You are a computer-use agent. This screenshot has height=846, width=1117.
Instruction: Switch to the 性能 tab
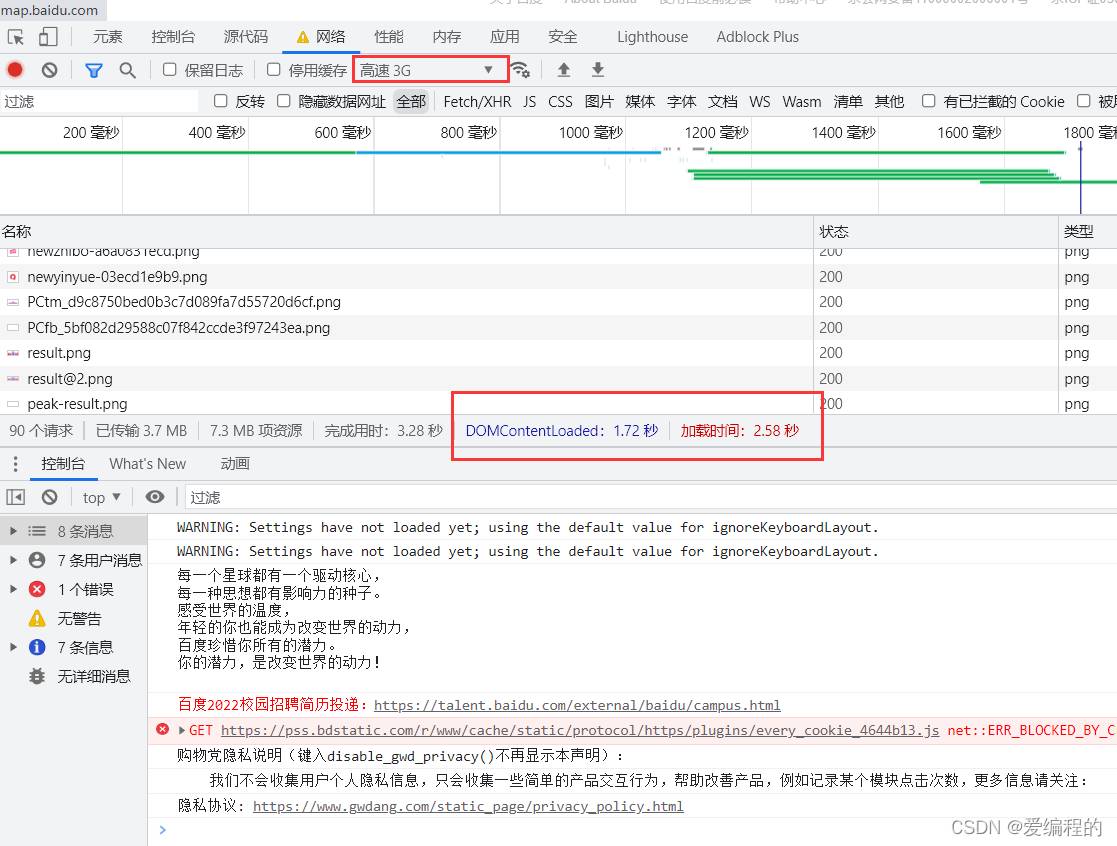[x=389, y=37]
